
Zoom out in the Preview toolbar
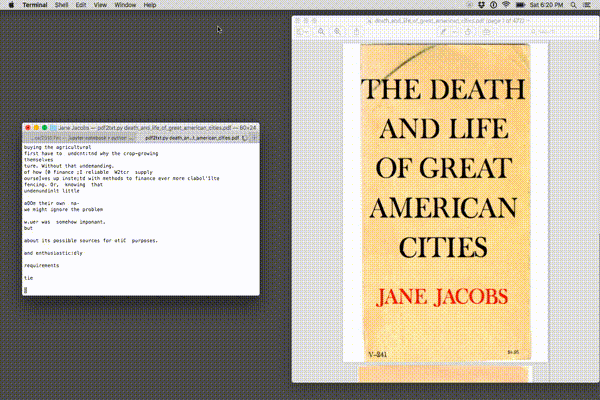tap(321, 32)
